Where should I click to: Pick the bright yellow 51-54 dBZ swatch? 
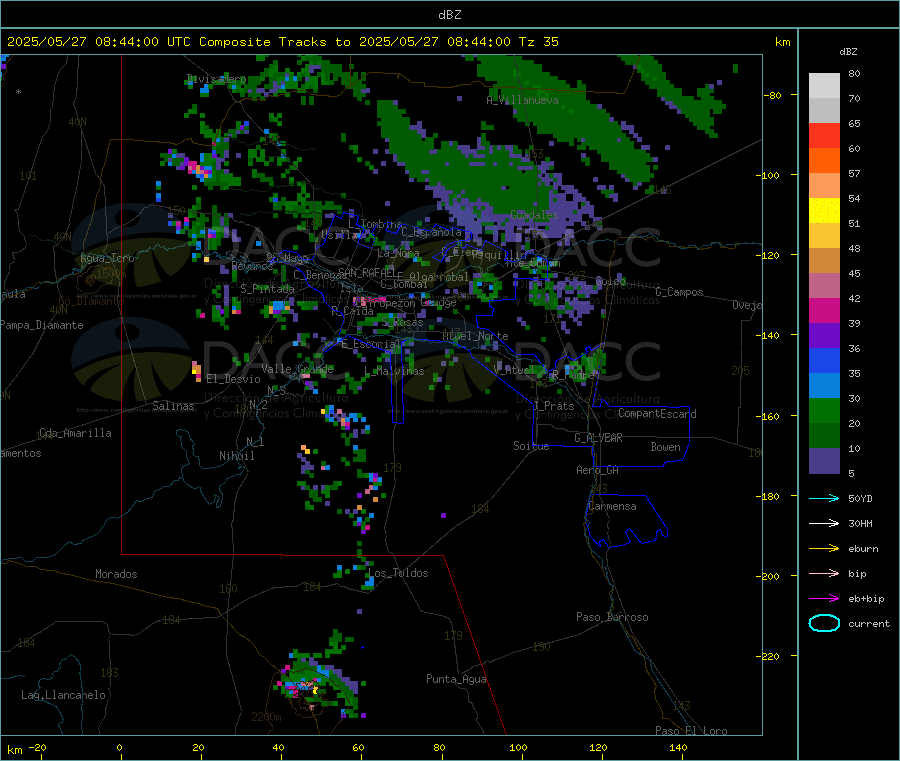[x=824, y=211]
